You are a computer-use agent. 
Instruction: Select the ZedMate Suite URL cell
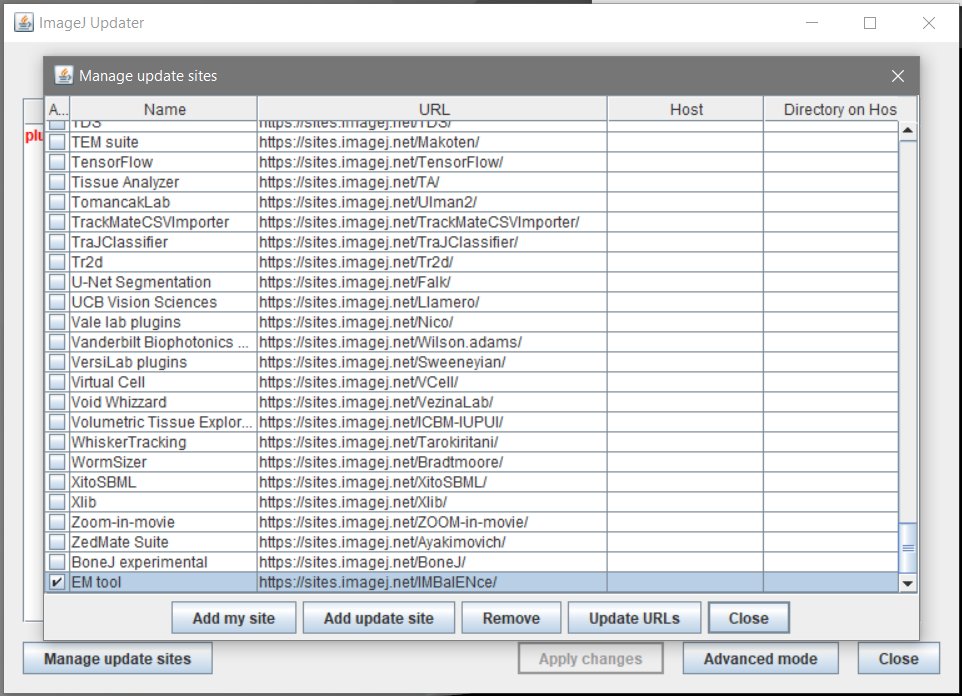click(x=432, y=542)
